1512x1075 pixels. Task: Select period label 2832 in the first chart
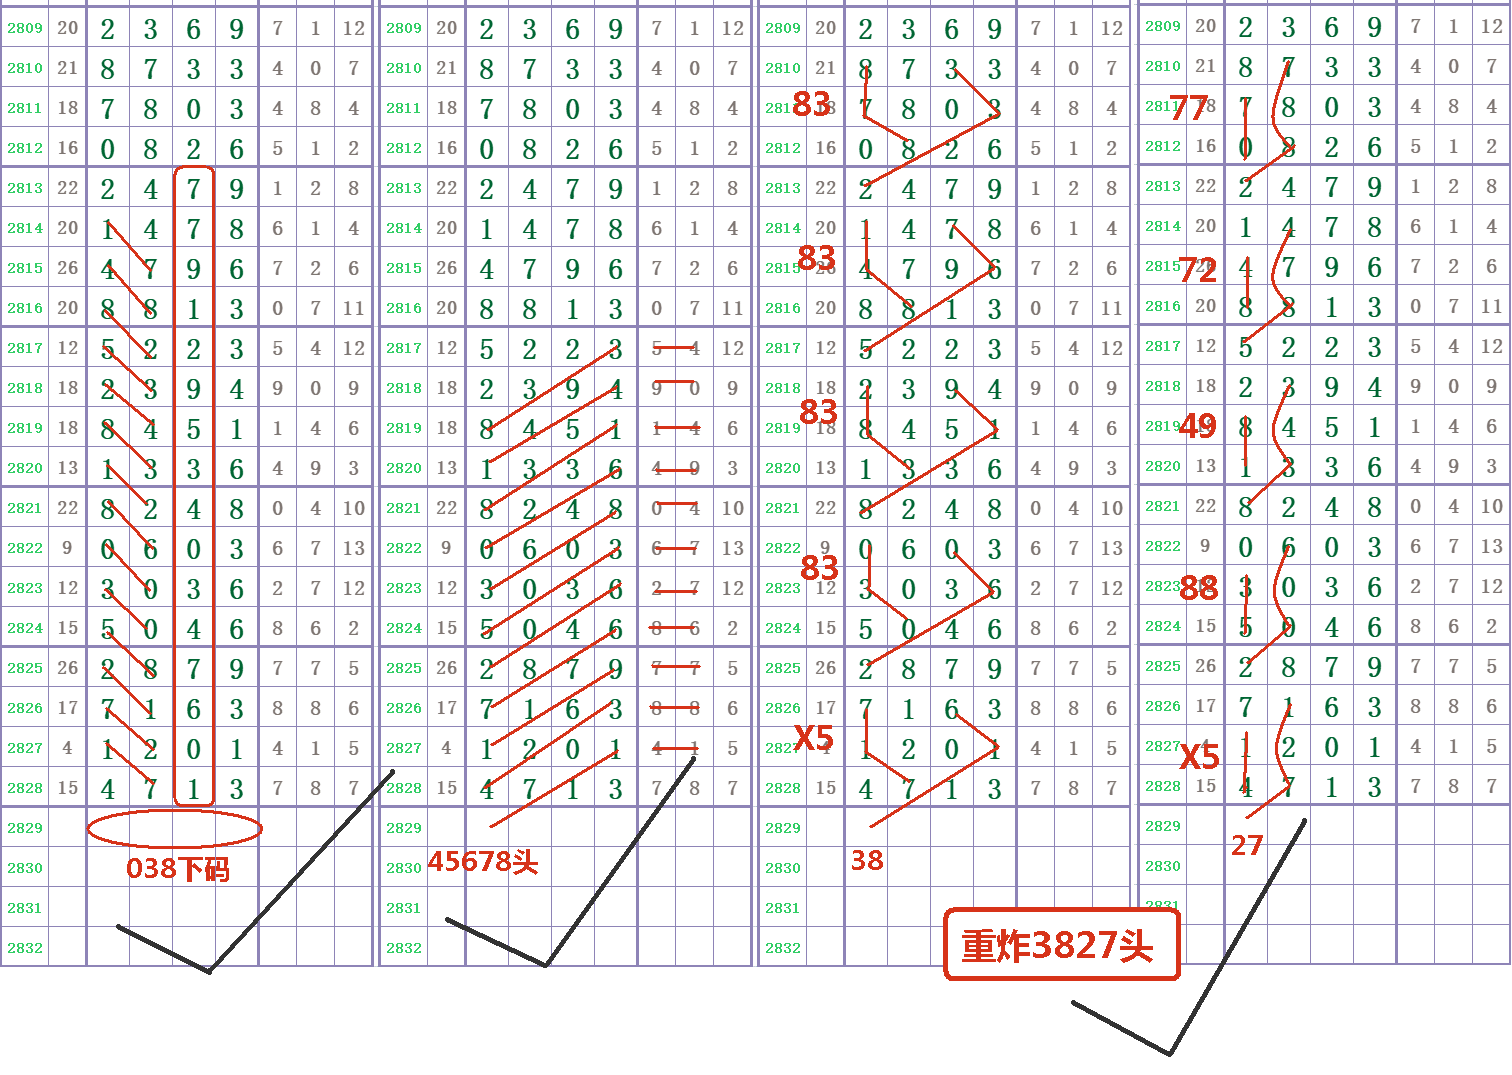tap(25, 948)
